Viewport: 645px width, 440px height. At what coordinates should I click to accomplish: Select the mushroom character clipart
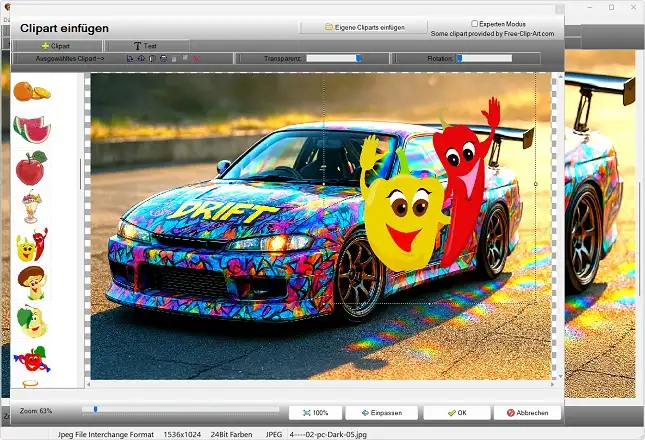32,283
